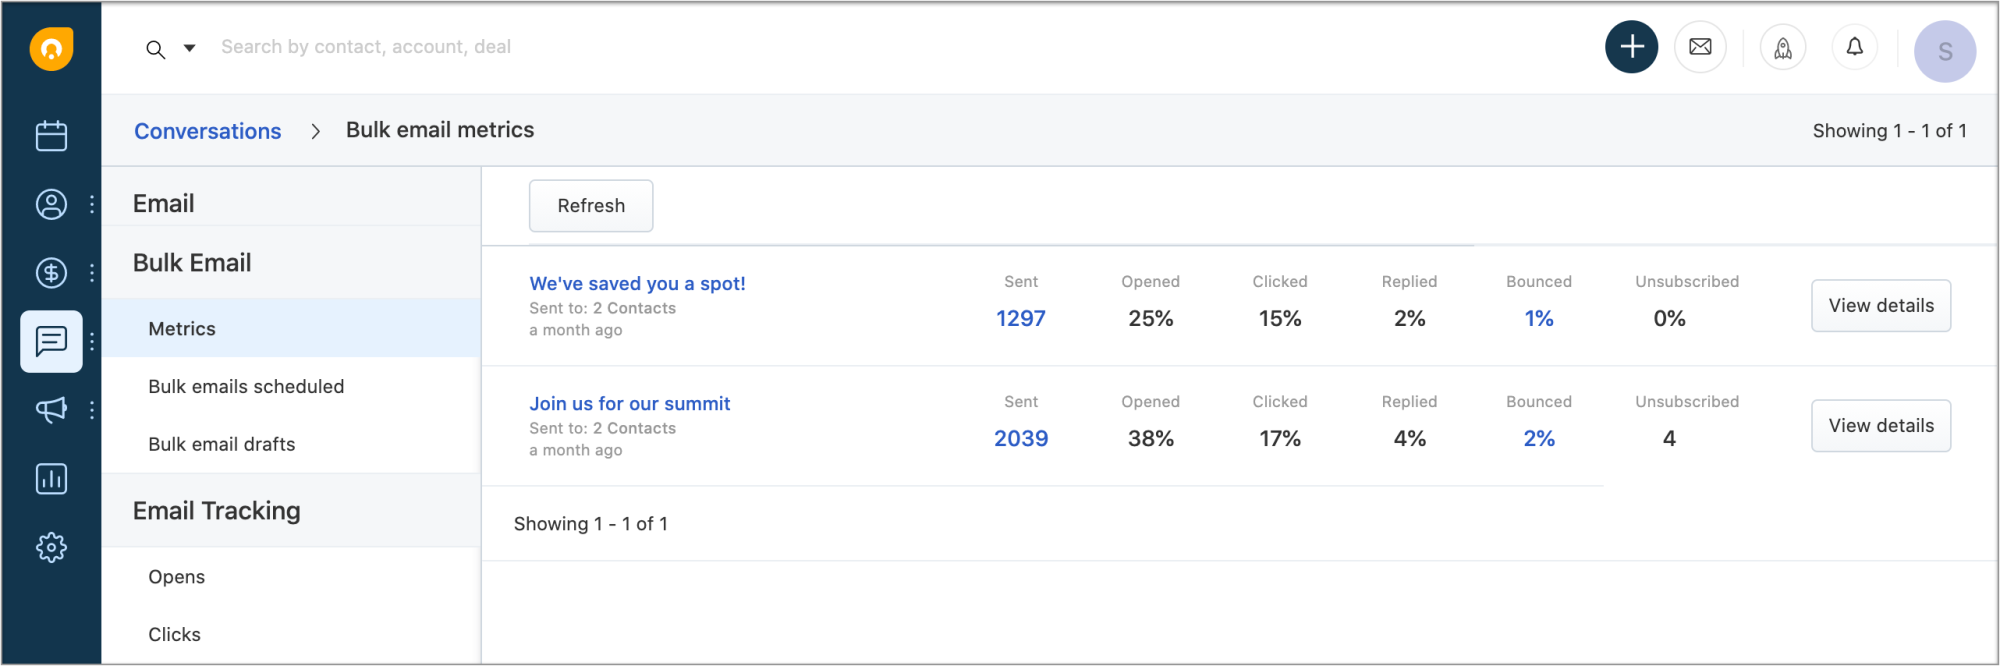Open the calendar icon in sidebar

coord(51,136)
